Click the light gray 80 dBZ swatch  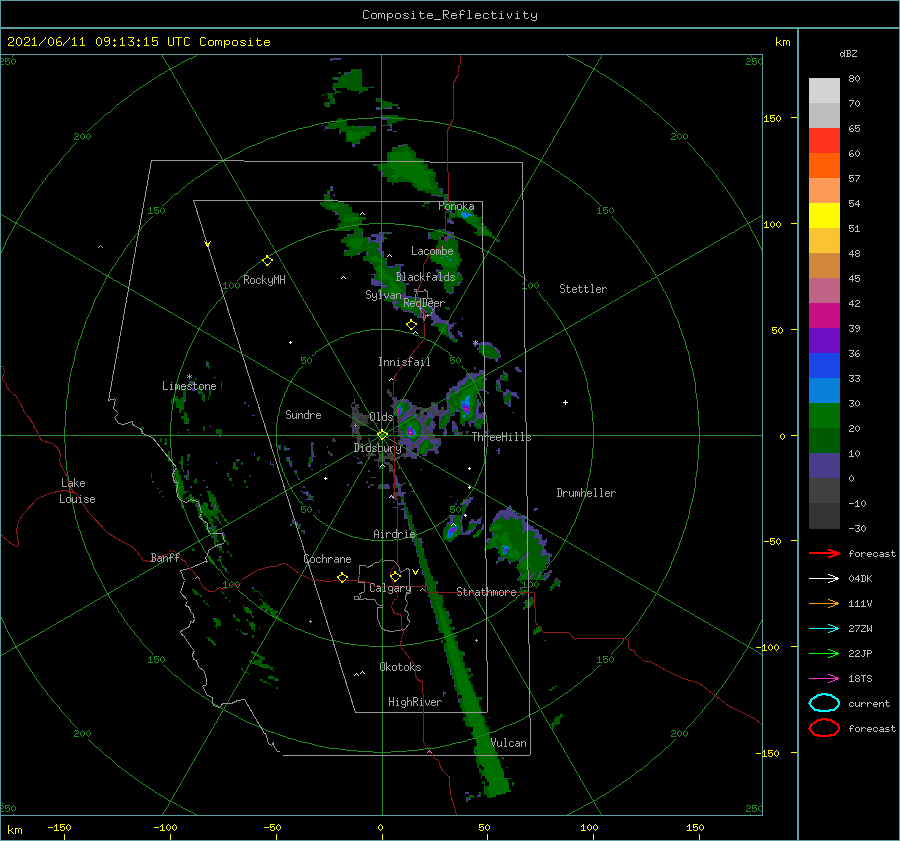click(824, 91)
